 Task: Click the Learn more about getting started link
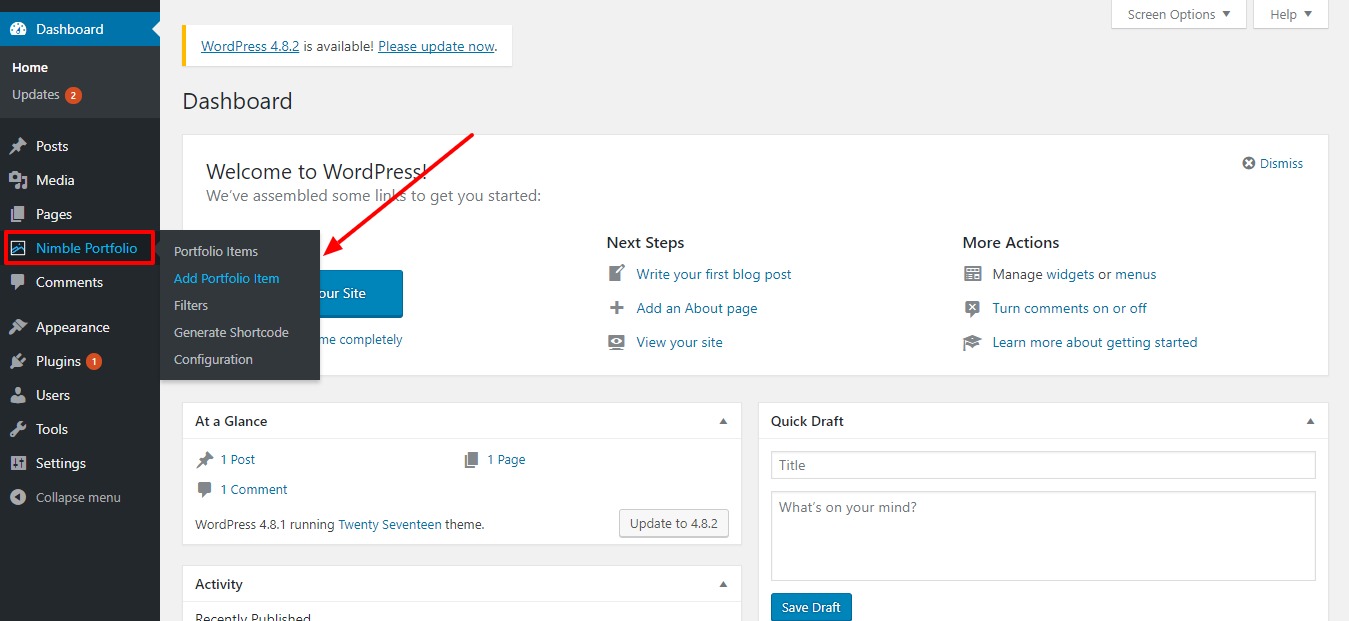(x=1095, y=342)
